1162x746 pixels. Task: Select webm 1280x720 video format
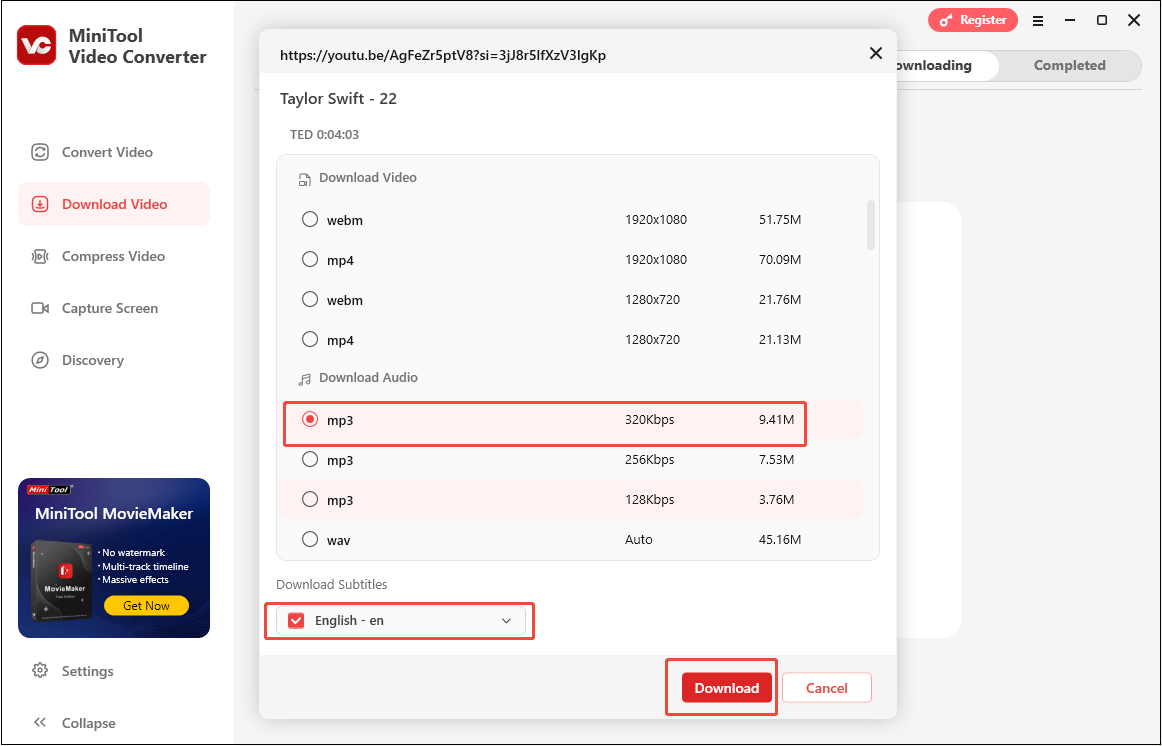pyautogui.click(x=310, y=299)
